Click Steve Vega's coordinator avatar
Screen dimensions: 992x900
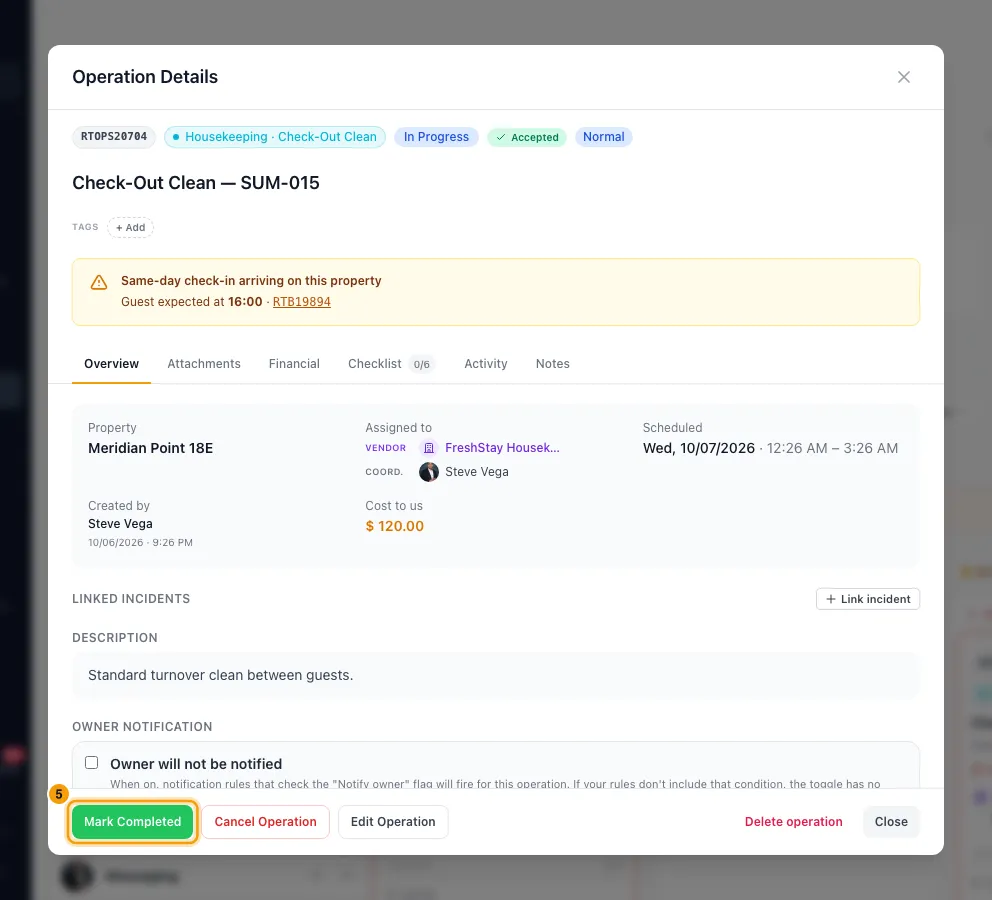pyautogui.click(x=429, y=472)
